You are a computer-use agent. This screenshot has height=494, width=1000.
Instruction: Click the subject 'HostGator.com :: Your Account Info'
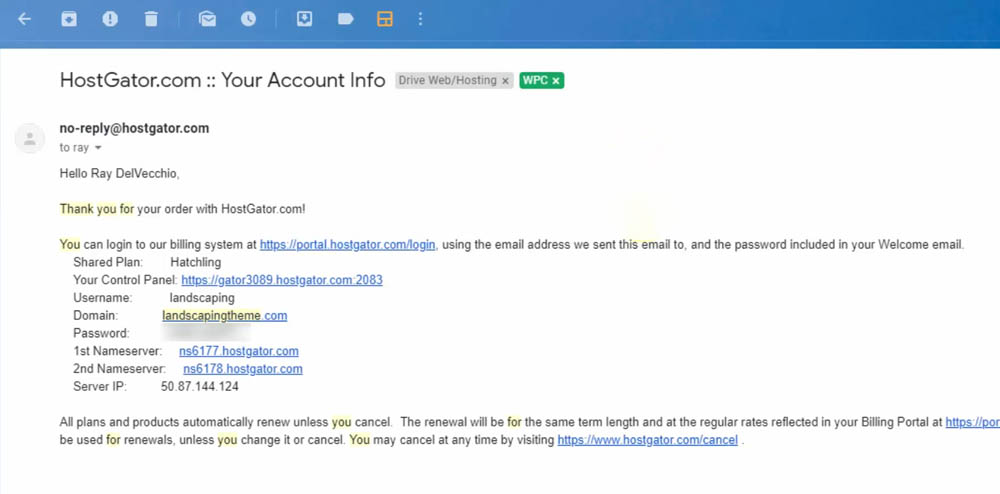[x=223, y=80]
